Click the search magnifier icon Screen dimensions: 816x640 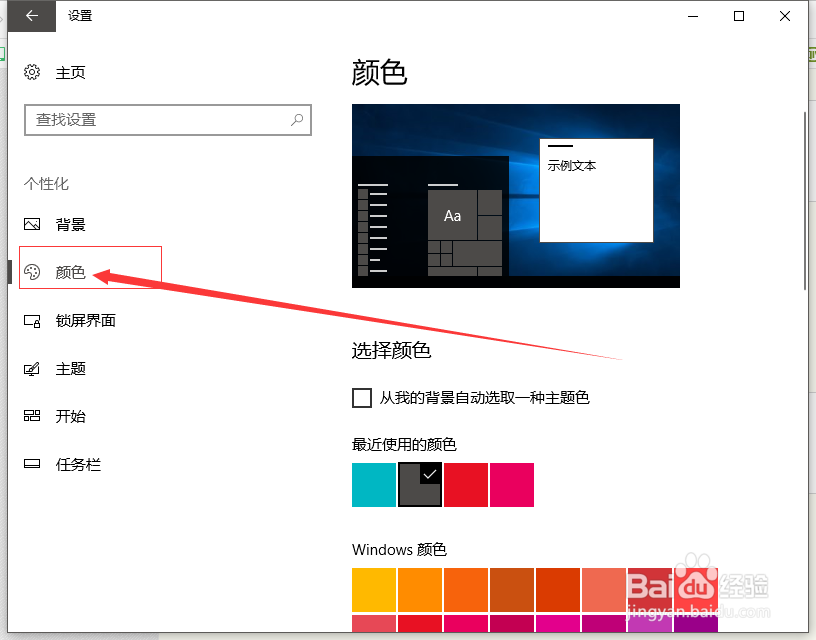[x=297, y=119]
